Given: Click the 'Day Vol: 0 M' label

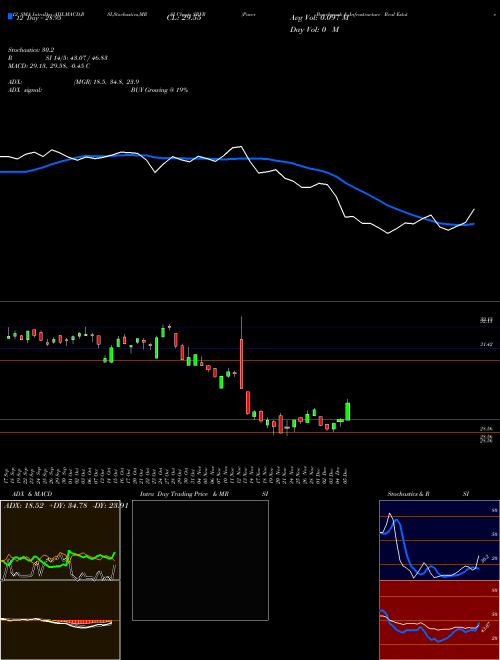Looking at the screenshot, I should [314, 30].
